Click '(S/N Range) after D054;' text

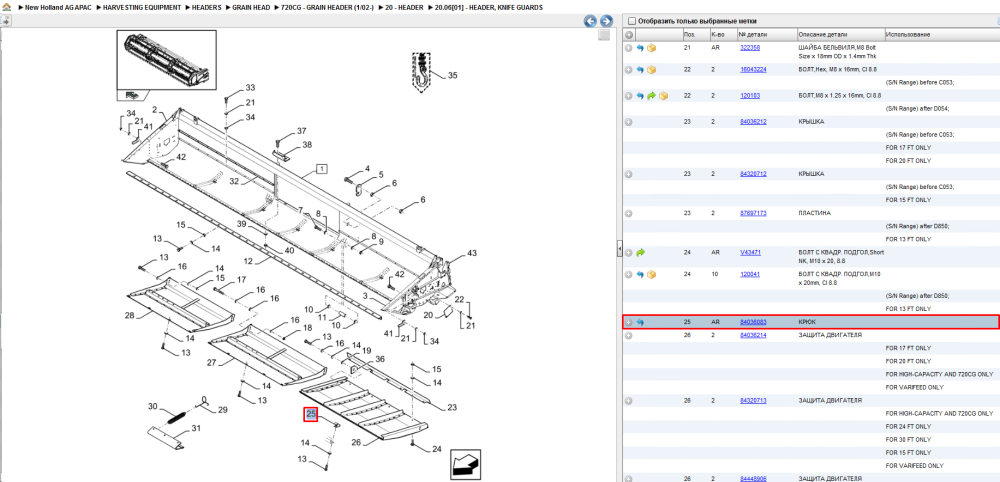(918, 108)
